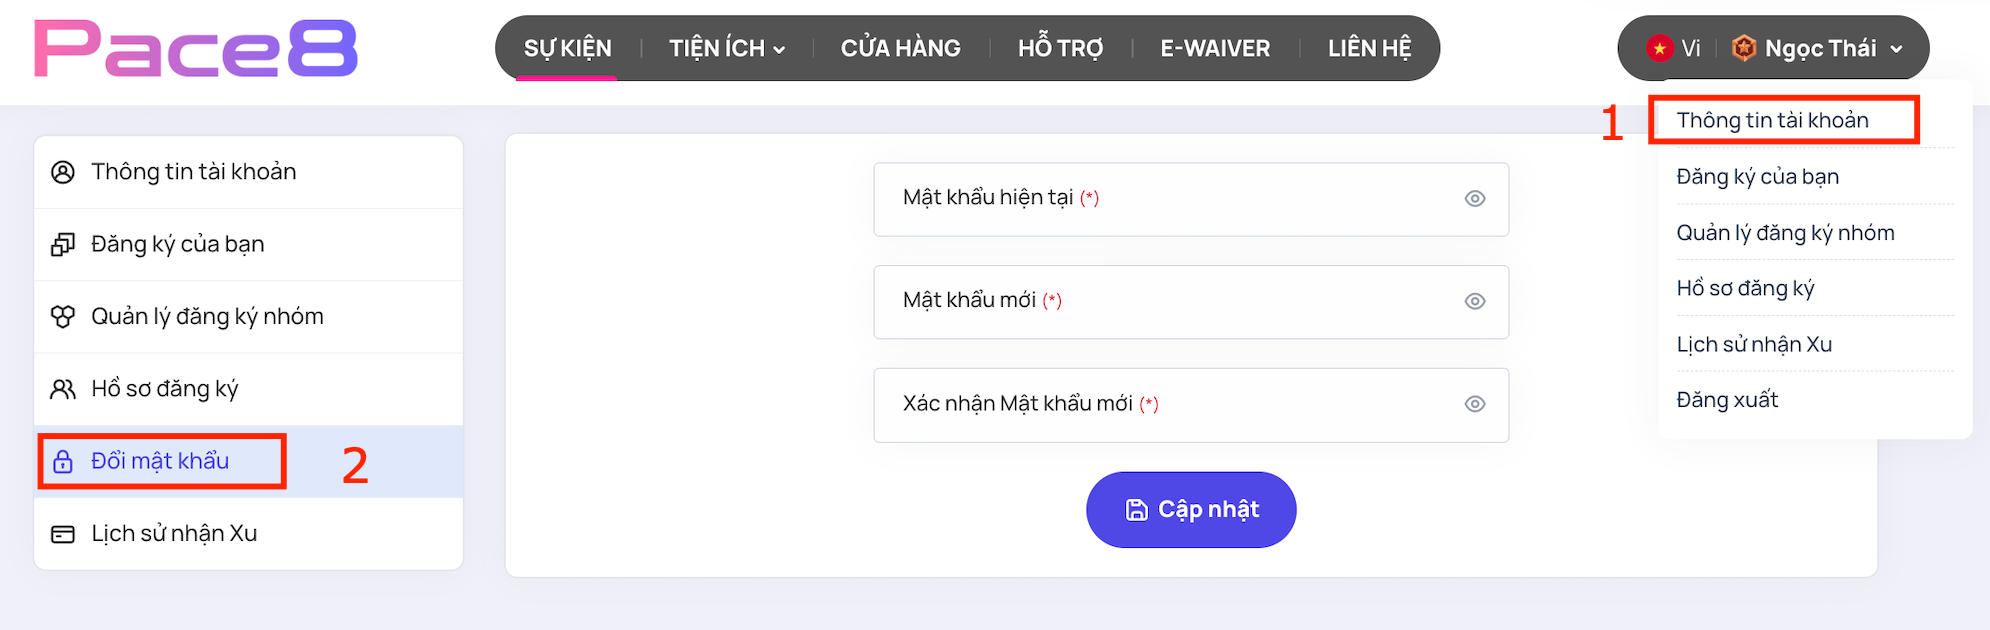Image resolution: width=1990 pixels, height=630 pixels.
Task: Open the Ngọc Thái account dropdown
Action: pyautogui.click(x=1820, y=48)
